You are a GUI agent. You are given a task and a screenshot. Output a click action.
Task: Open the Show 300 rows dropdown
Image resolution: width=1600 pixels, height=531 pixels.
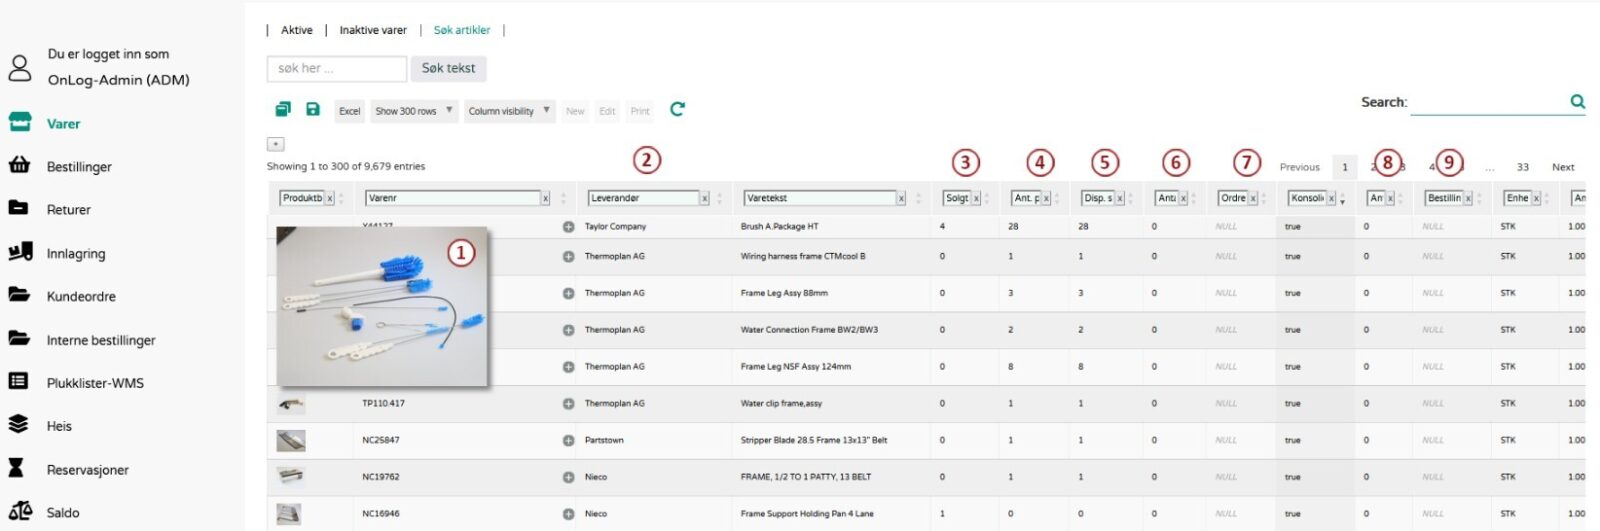pyautogui.click(x=414, y=111)
